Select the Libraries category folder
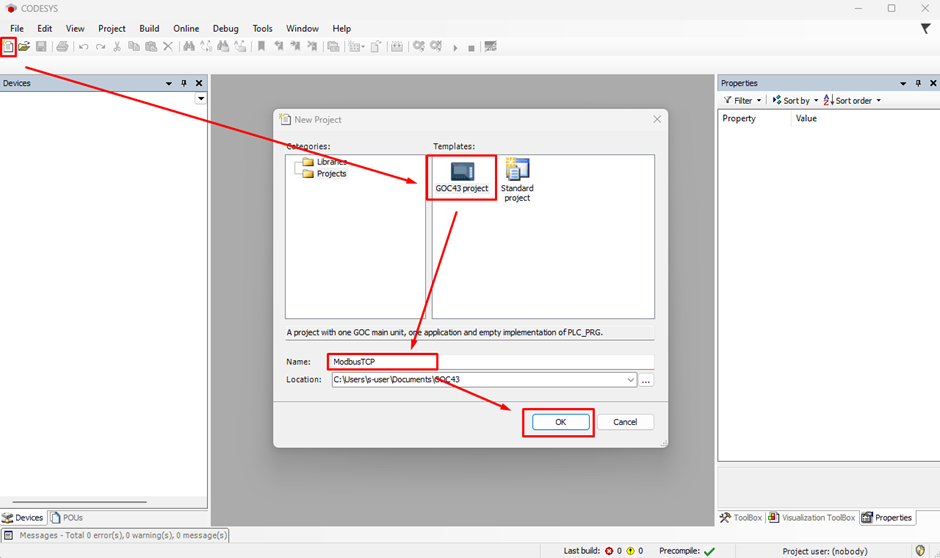The width and height of the screenshot is (940, 558). click(324, 162)
